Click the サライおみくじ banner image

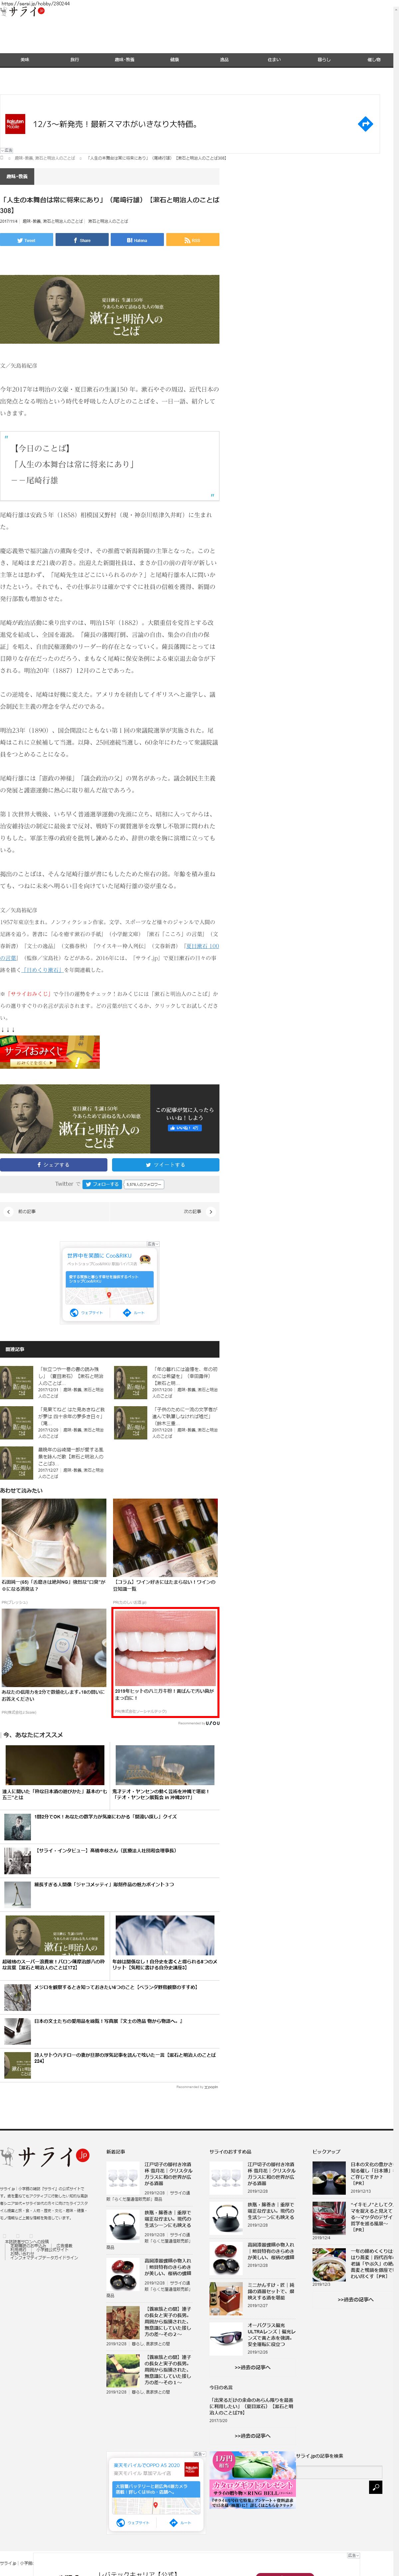(x=50, y=1052)
